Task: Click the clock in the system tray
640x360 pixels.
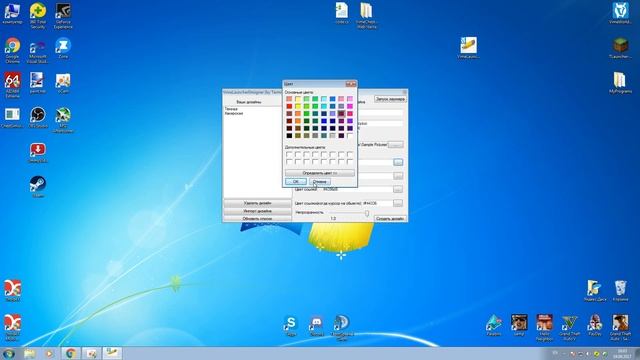Action: coord(622,353)
